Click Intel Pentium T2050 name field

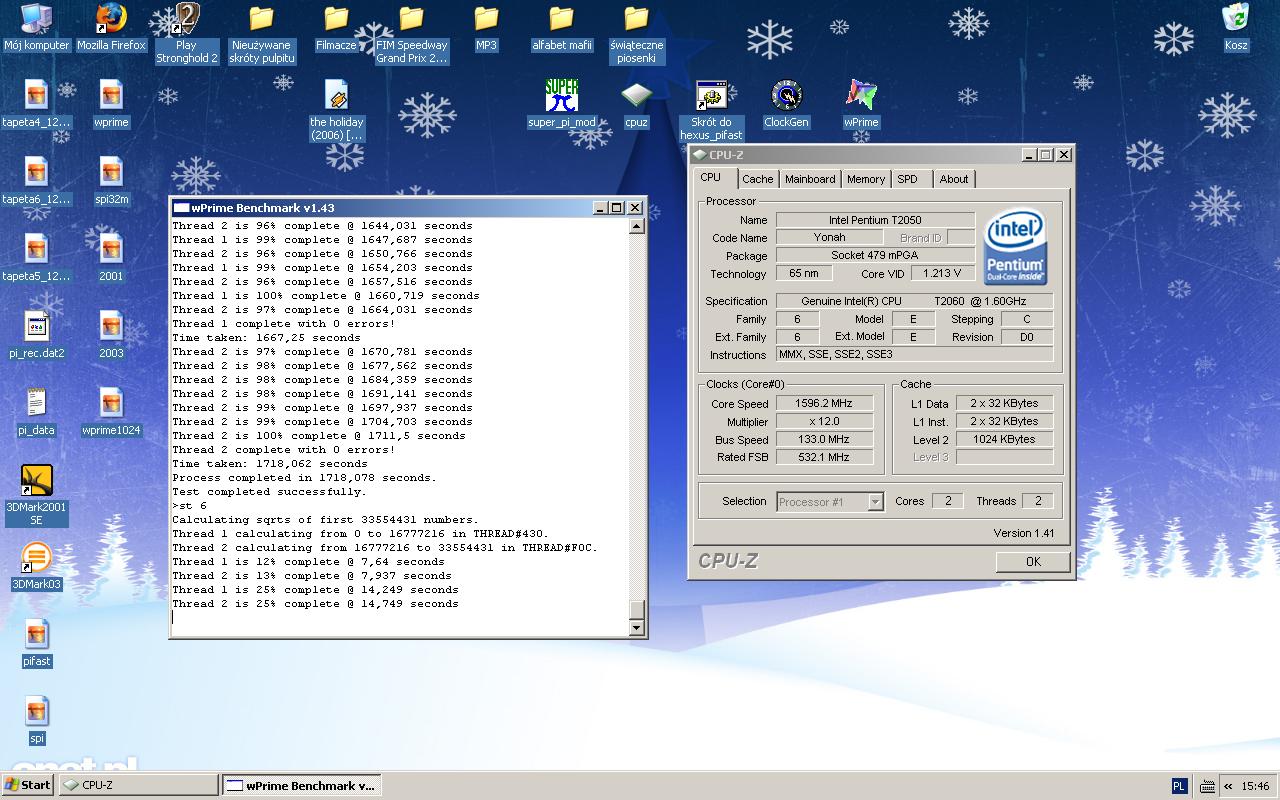(875, 220)
